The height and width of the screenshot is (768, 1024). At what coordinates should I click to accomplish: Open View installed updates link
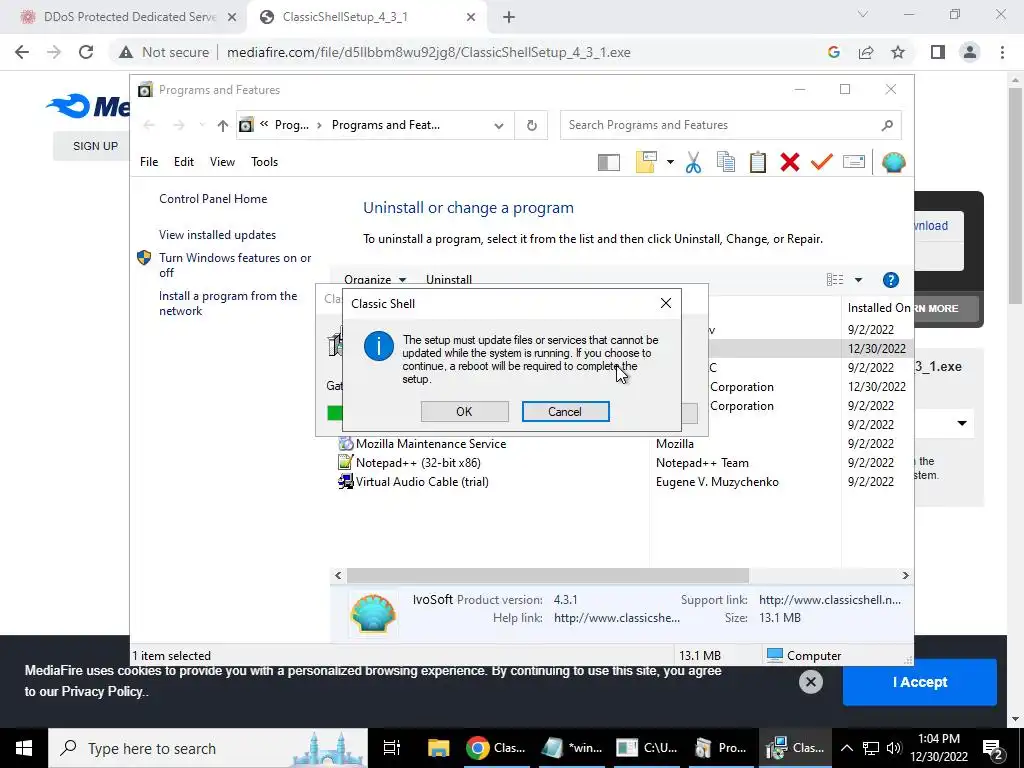[217, 235]
